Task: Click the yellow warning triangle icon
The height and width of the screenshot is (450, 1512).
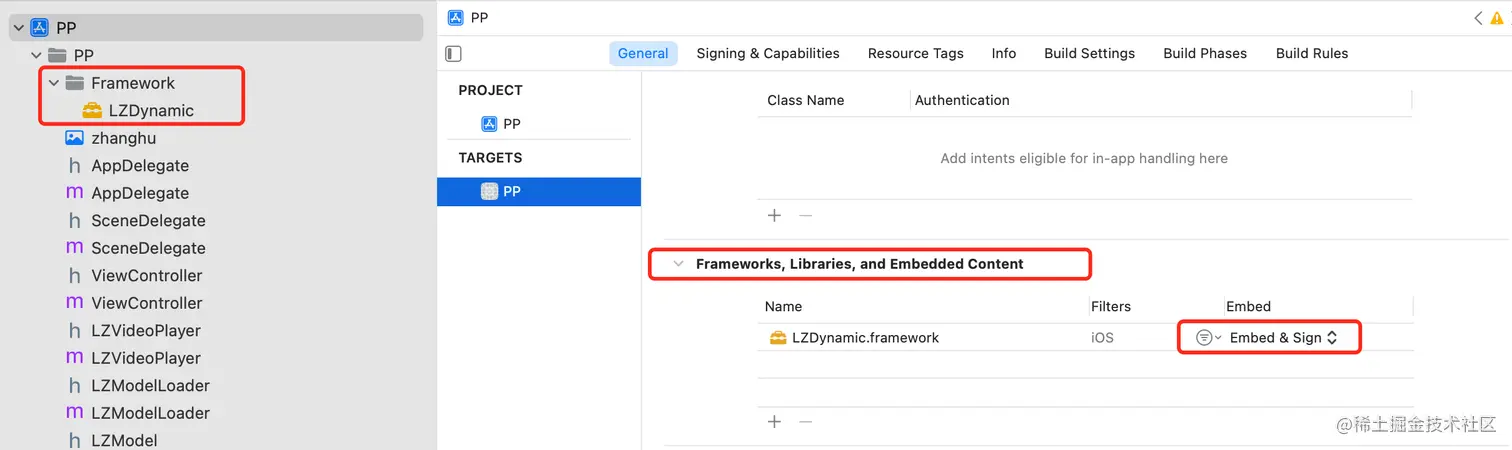Action: coord(1497,18)
